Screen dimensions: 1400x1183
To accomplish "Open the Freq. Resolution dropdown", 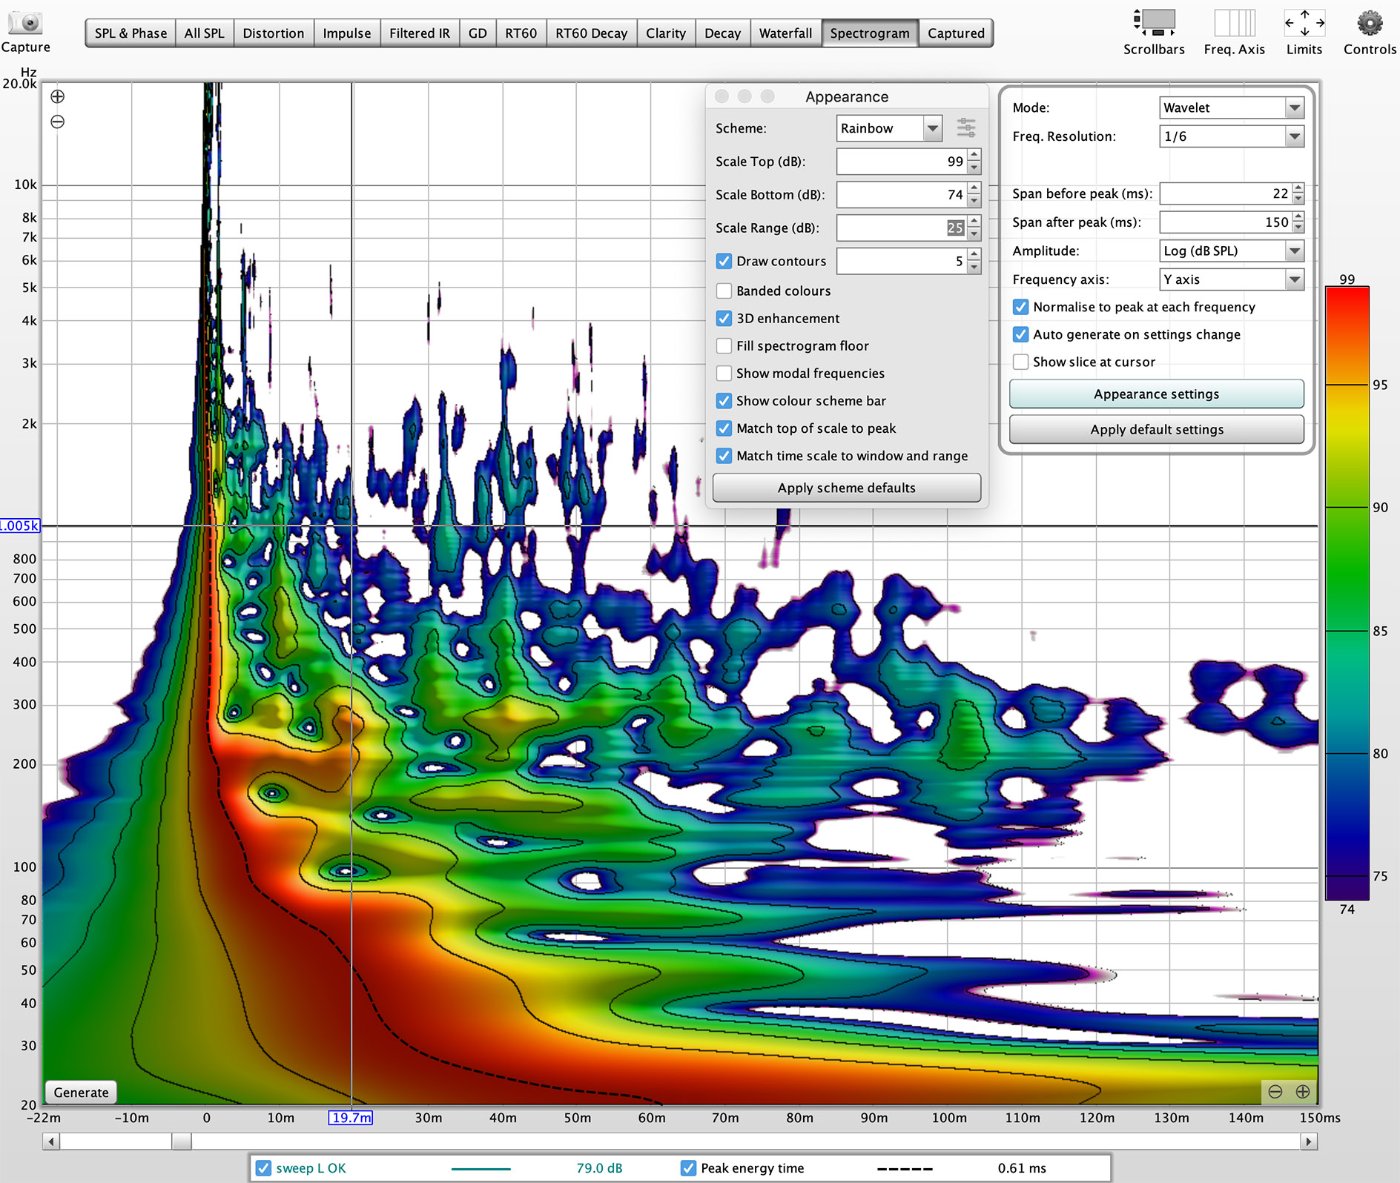I will [x=1232, y=136].
